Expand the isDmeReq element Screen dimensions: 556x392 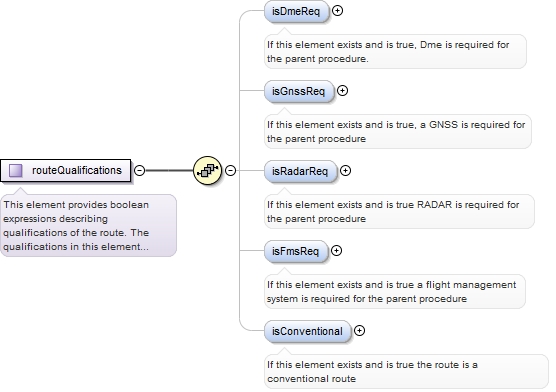pyautogui.click(x=338, y=11)
